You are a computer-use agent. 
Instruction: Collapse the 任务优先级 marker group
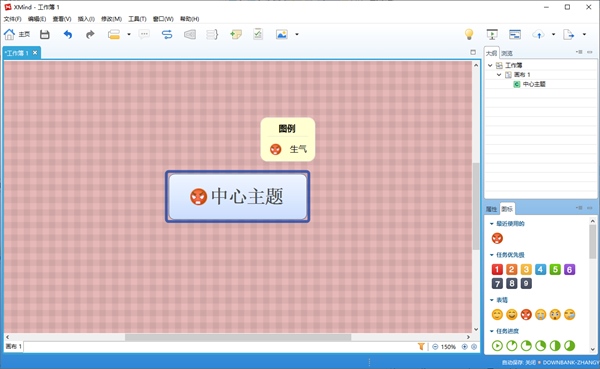tap(492, 255)
